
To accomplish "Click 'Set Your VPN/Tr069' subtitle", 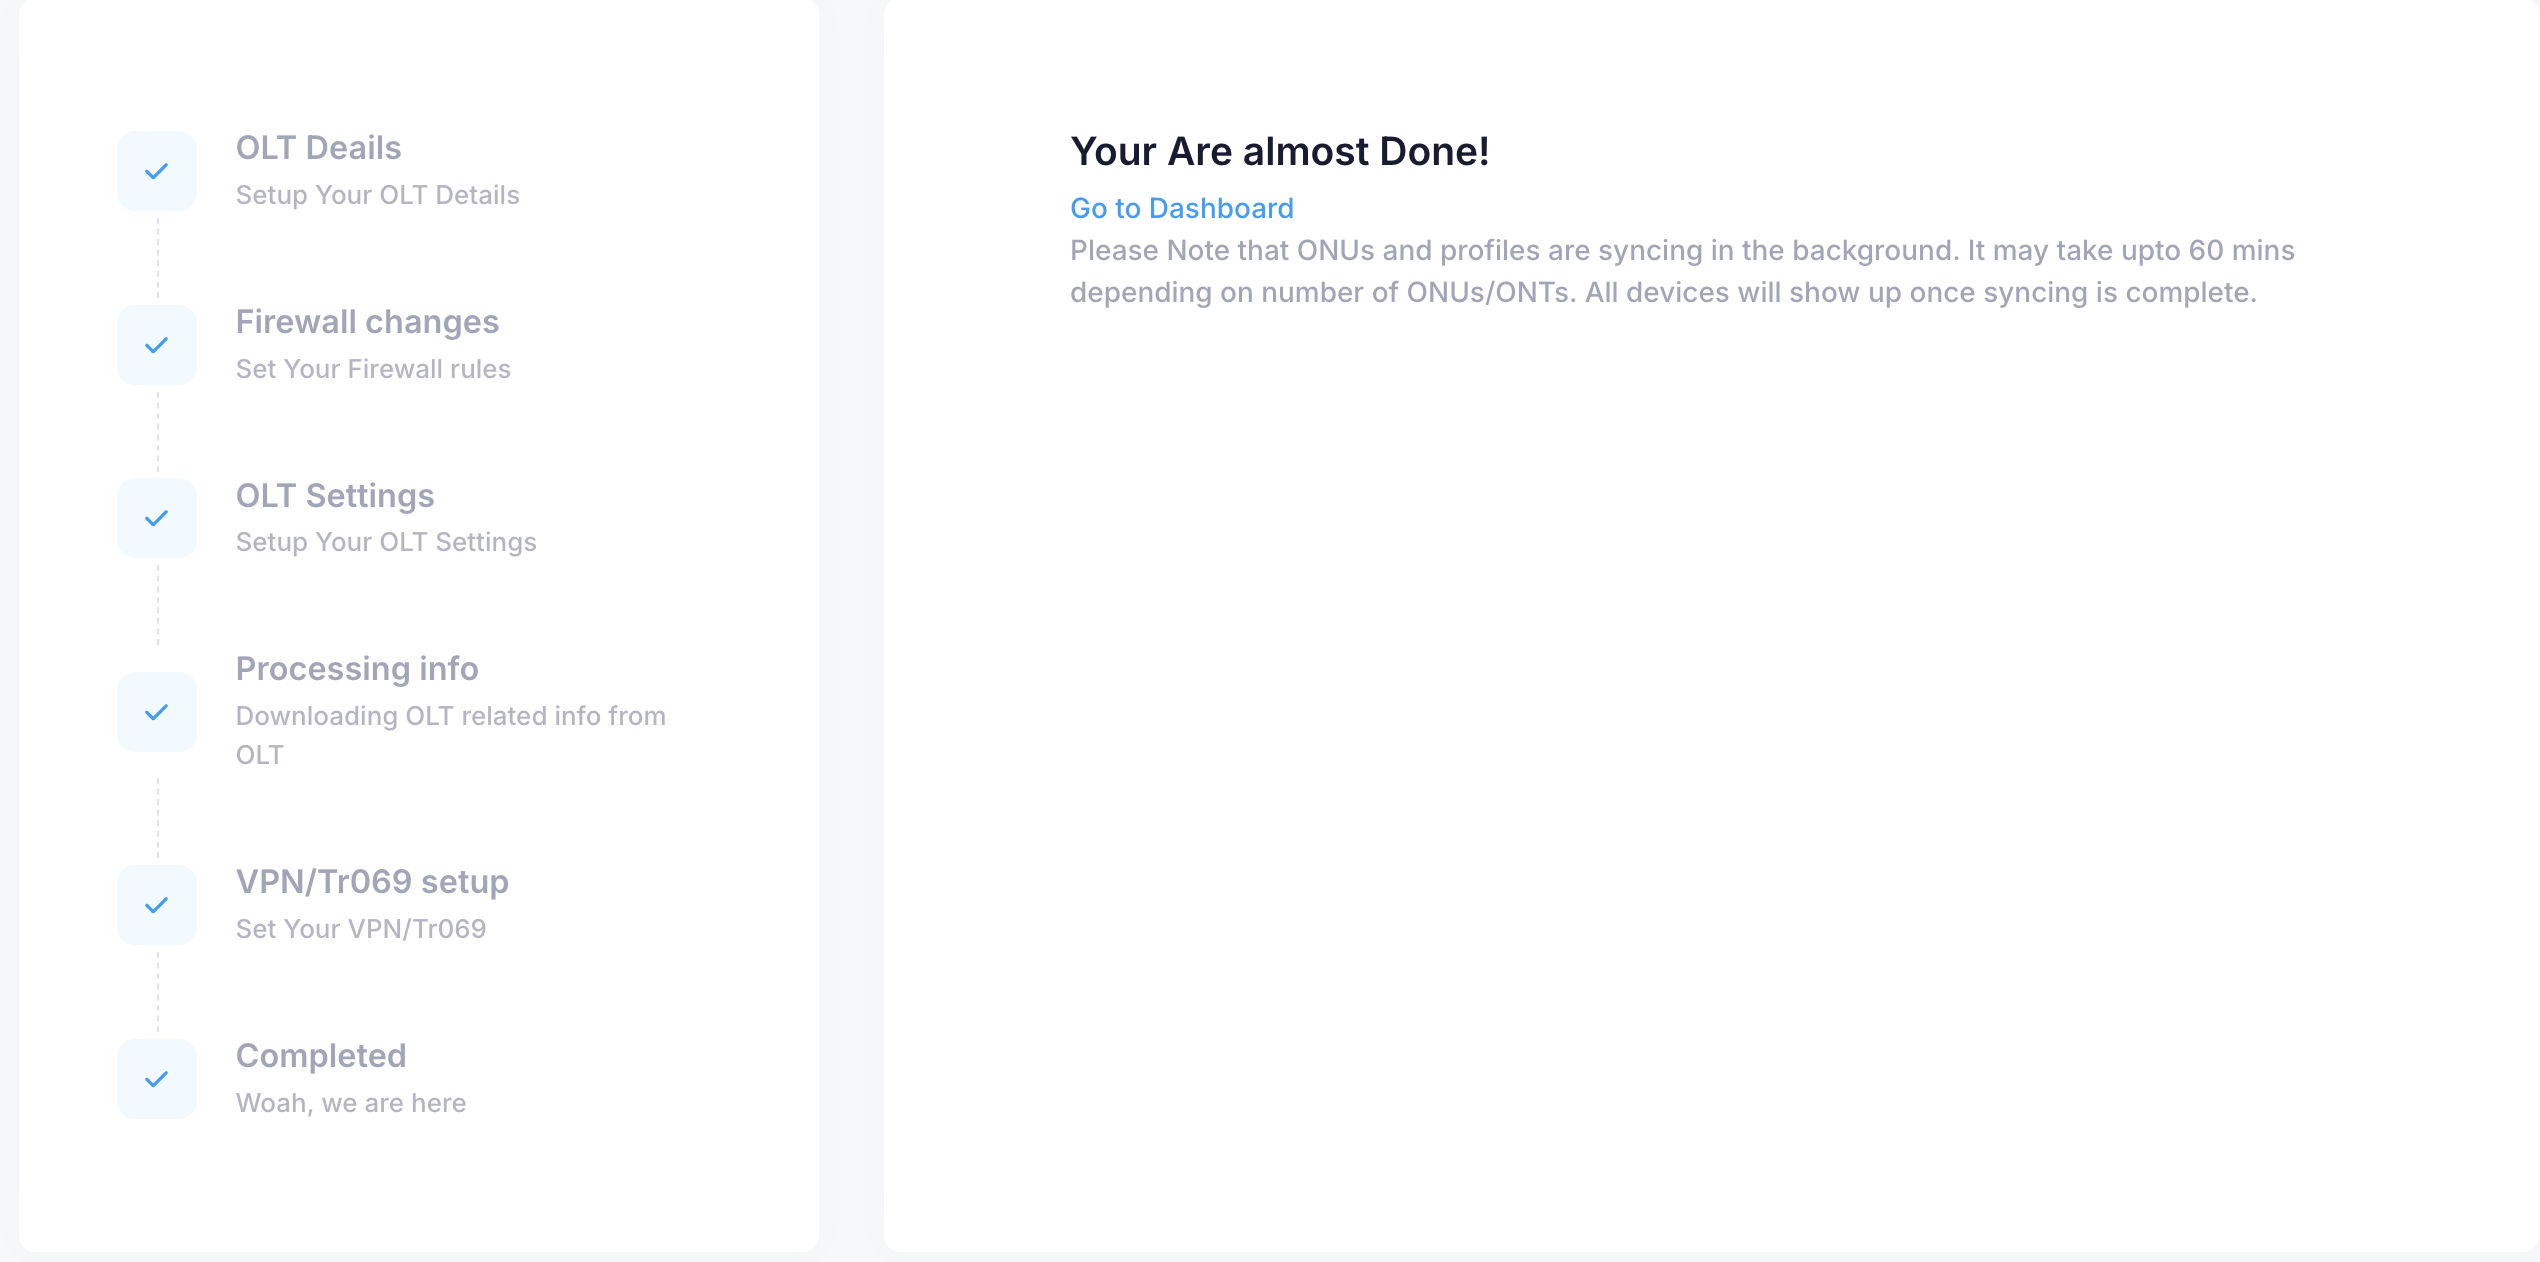I will point(361,929).
